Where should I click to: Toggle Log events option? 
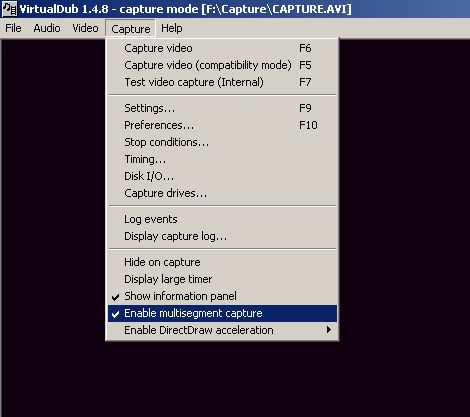[x=222, y=219]
